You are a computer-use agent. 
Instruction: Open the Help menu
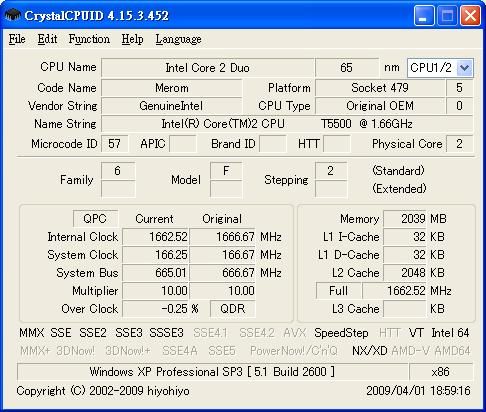coord(132,39)
